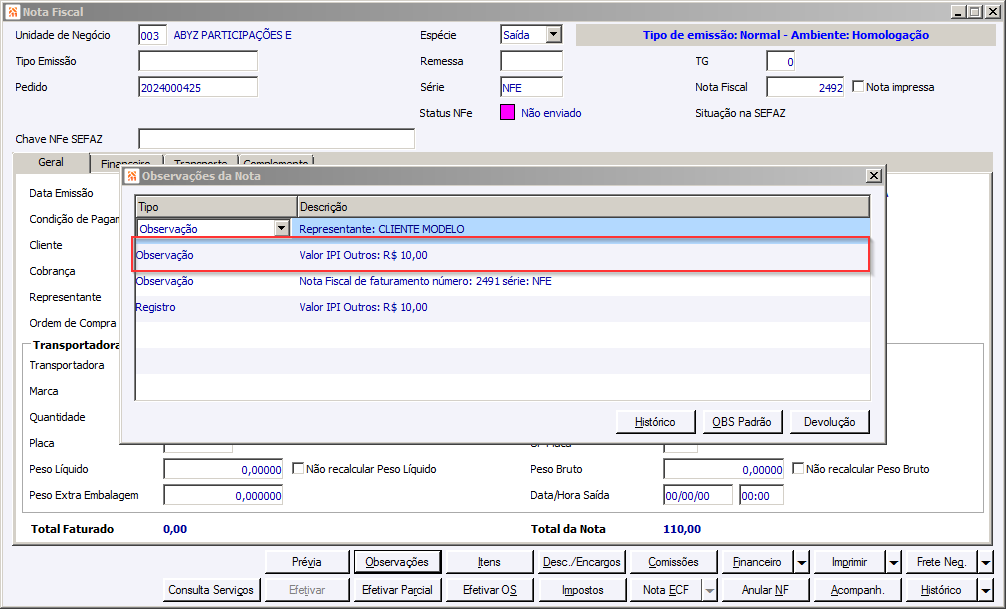Click the Itens button
The height and width of the screenshot is (609, 1006).
point(489,562)
